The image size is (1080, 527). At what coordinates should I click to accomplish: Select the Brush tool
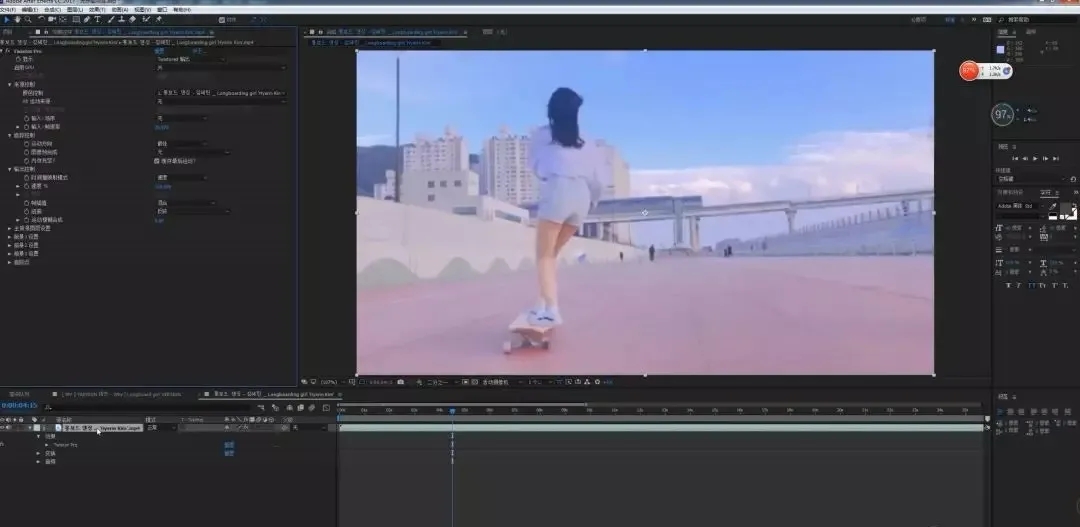pyautogui.click(x=111, y=19)
